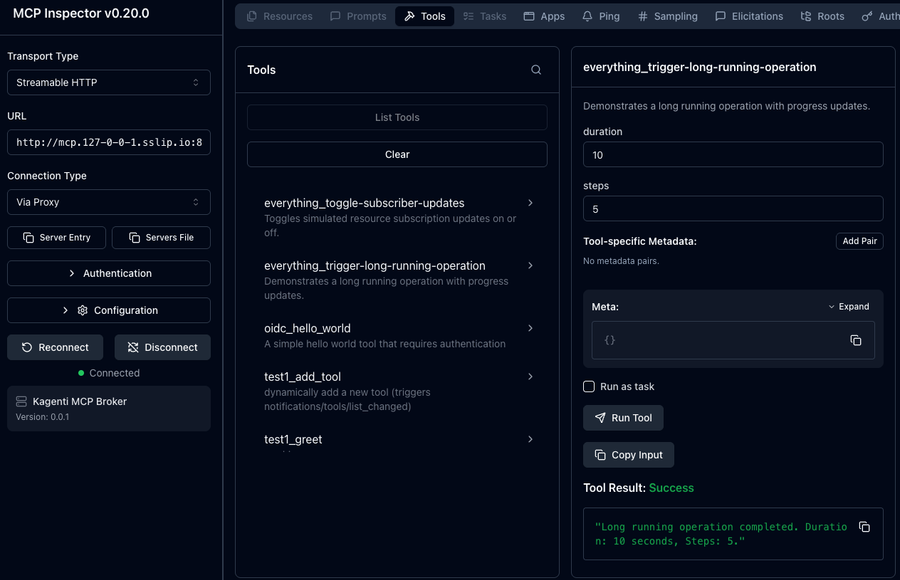
Task: Copy the Tool Result output via copy icon
Action: [863, 525]
